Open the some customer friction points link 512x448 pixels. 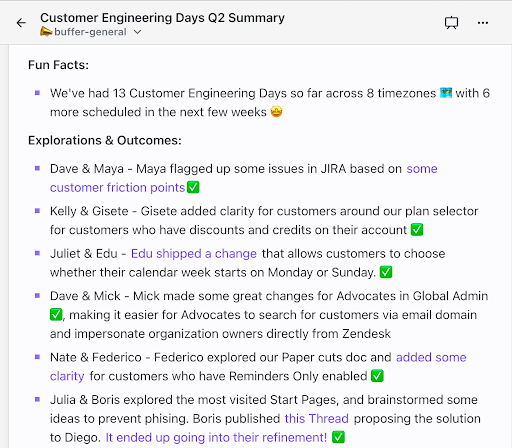(243, 178)
